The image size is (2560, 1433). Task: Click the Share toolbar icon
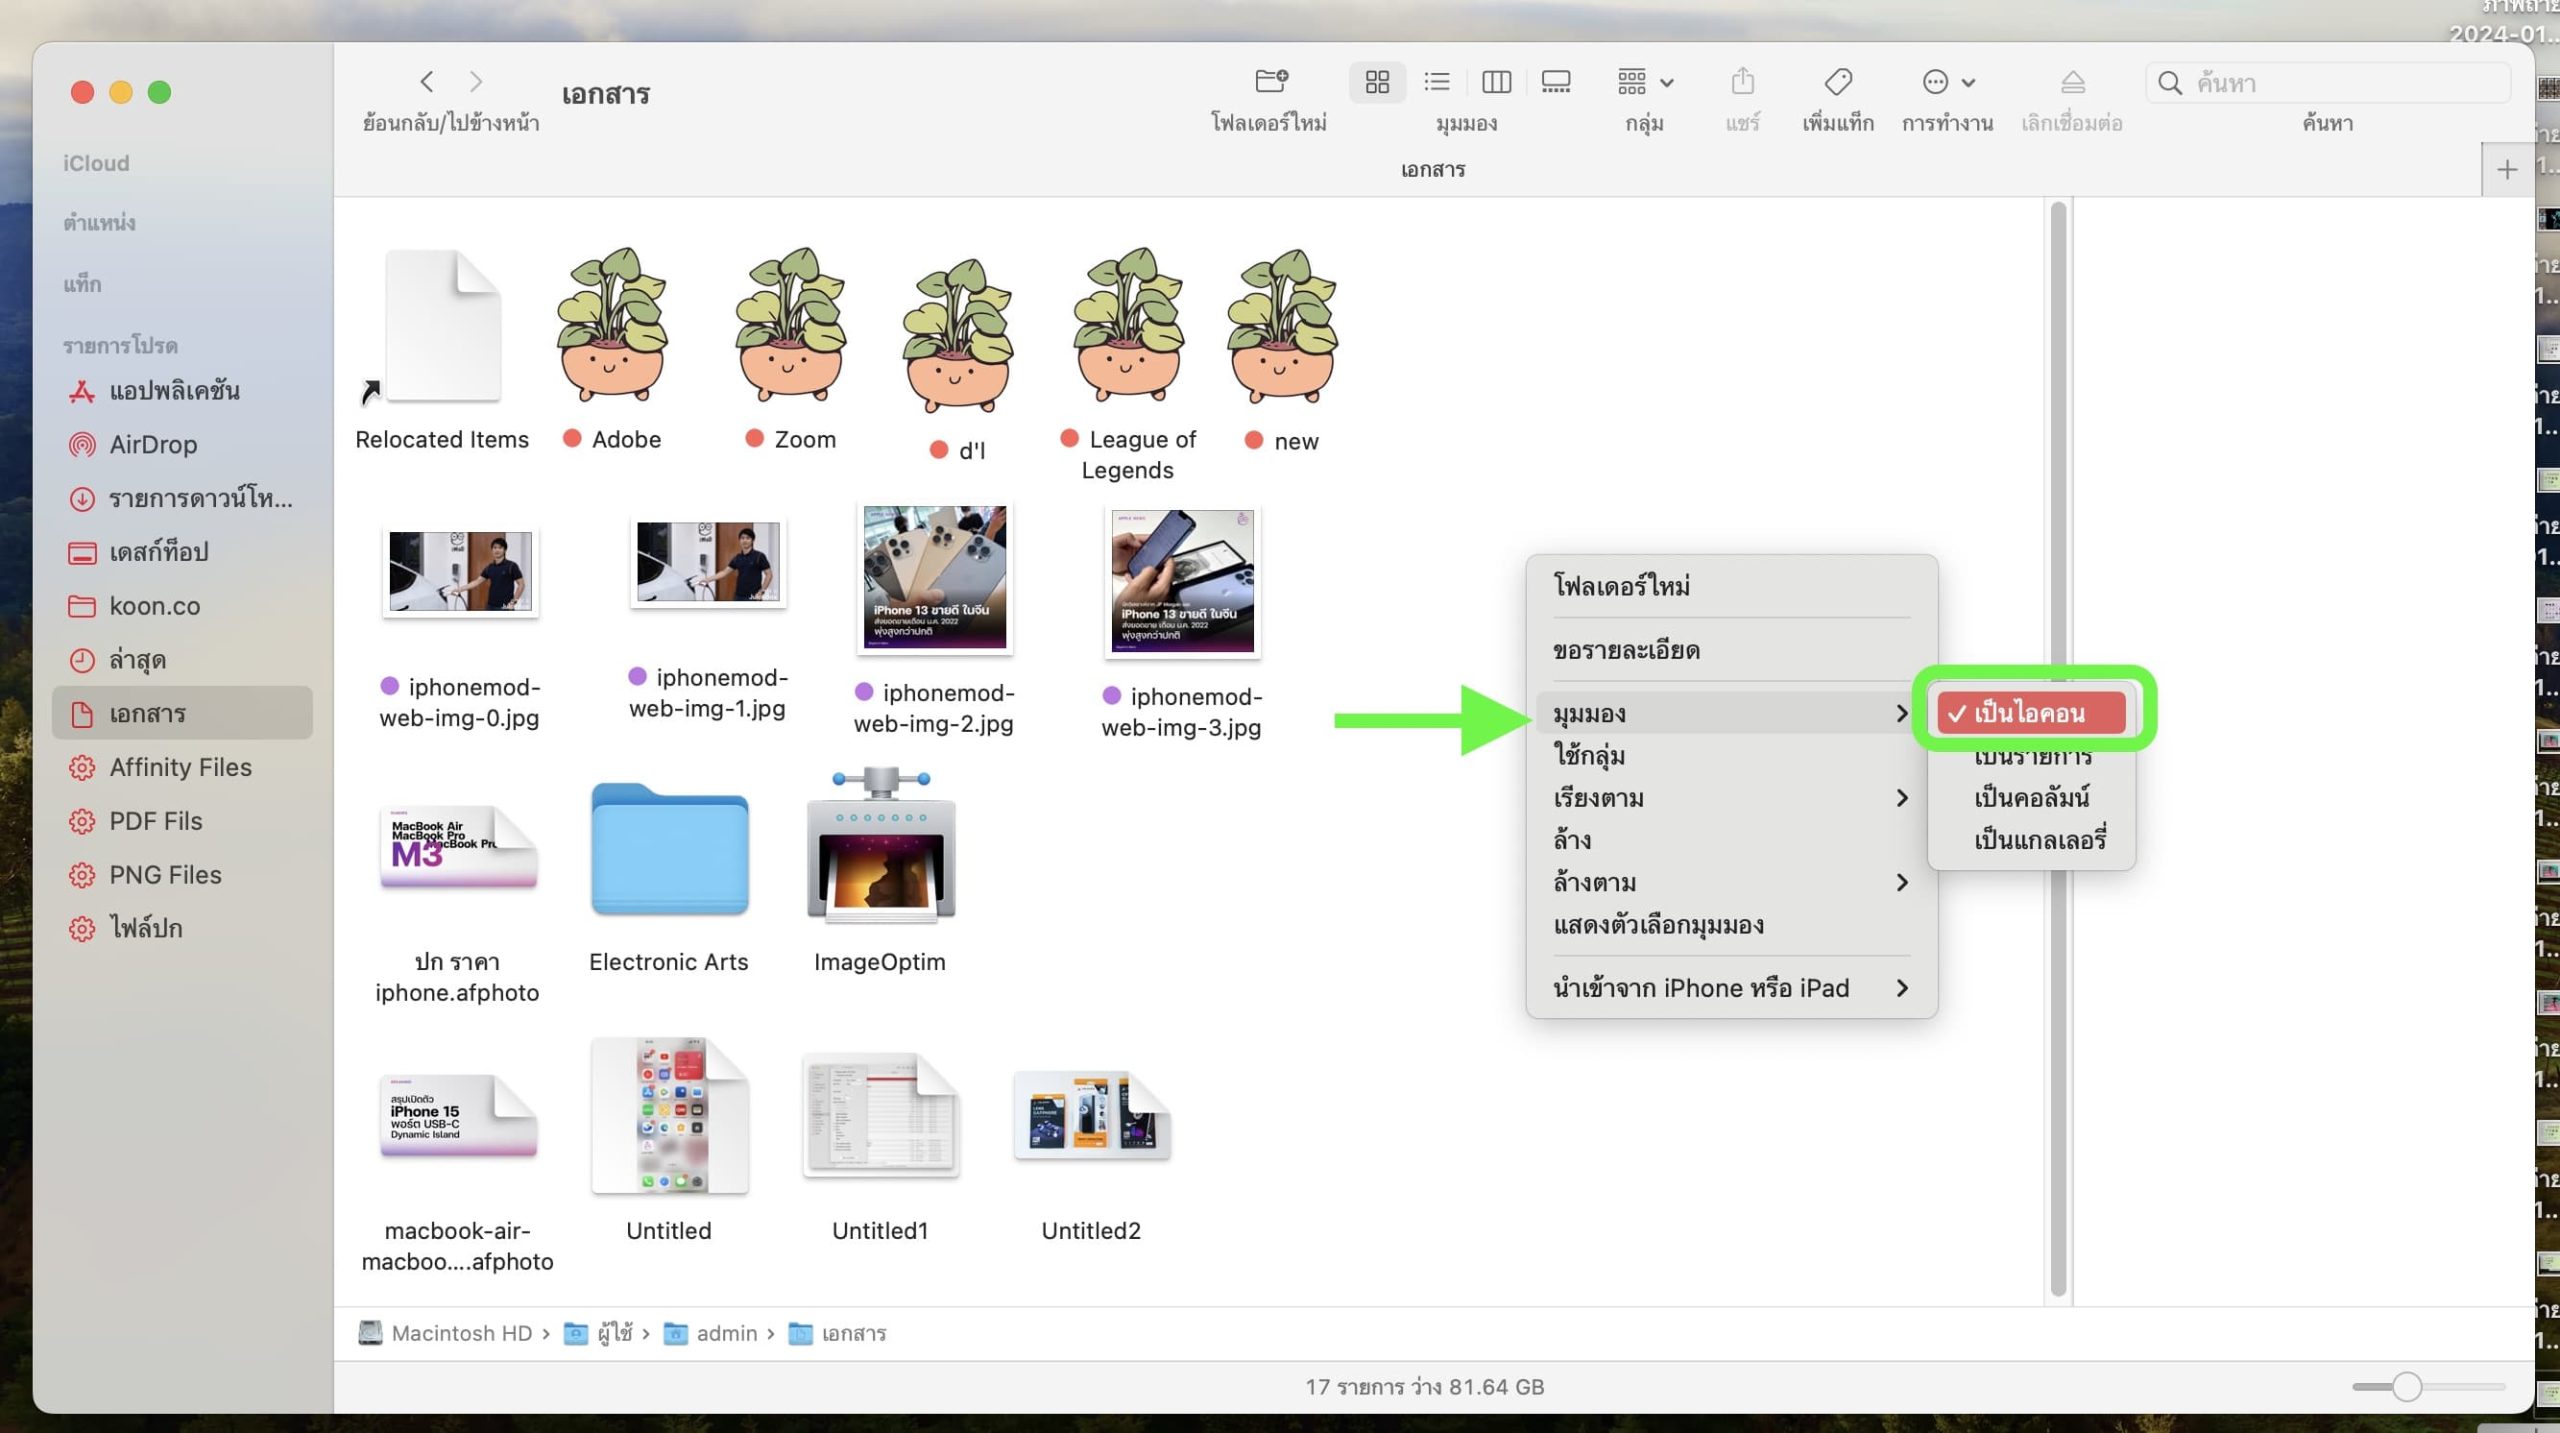[x=1742, y=82]
